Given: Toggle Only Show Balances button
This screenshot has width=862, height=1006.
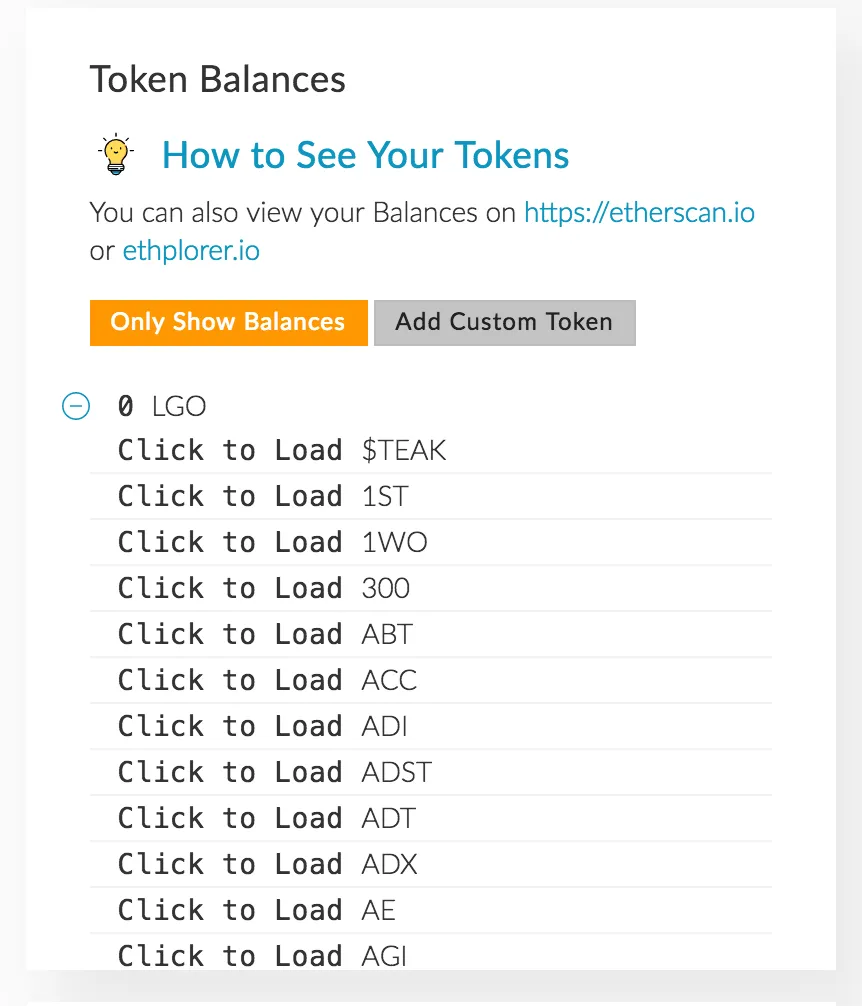Looking at the screenshot, I should point(228,323).
